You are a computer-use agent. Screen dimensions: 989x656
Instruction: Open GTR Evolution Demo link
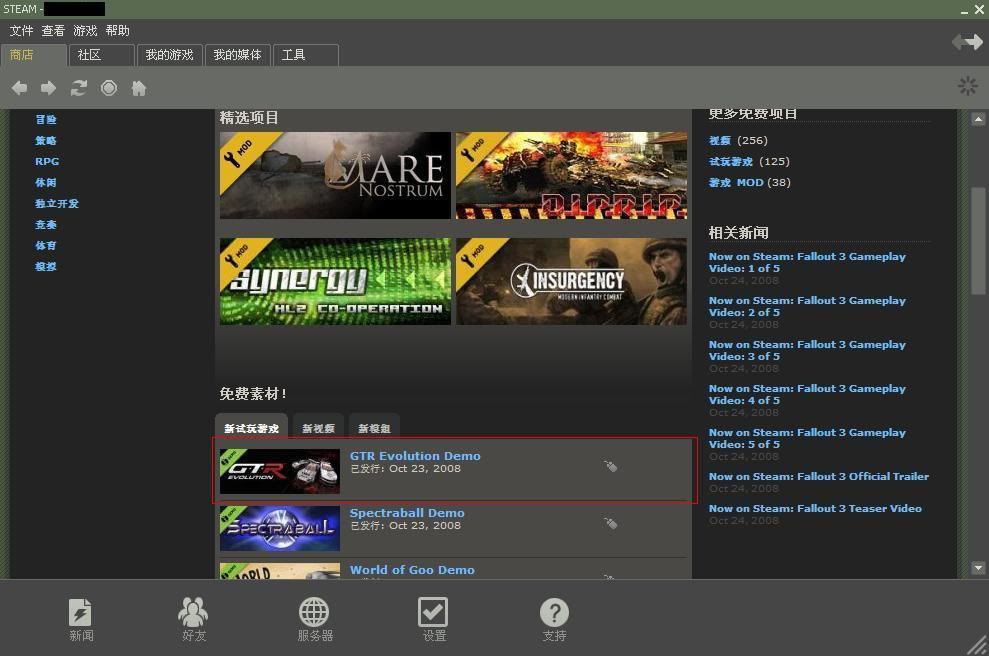415,455
